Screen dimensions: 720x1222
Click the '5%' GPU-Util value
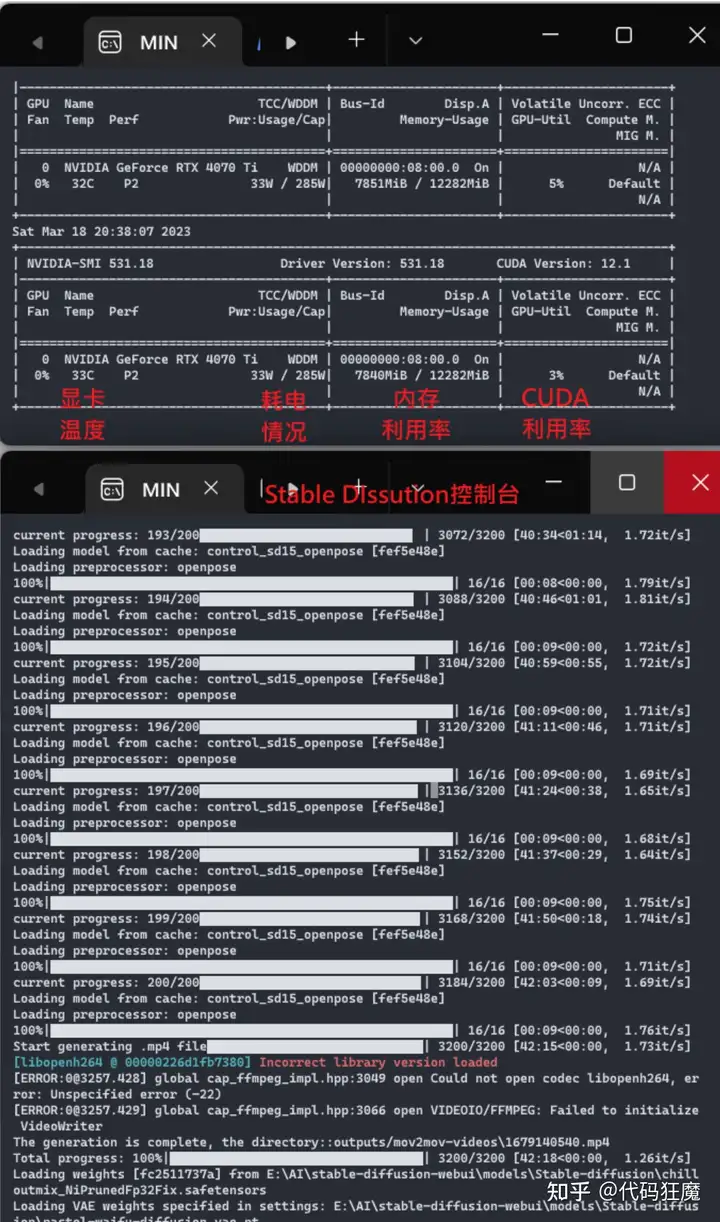pyautogui.click(x=556, y=183)
